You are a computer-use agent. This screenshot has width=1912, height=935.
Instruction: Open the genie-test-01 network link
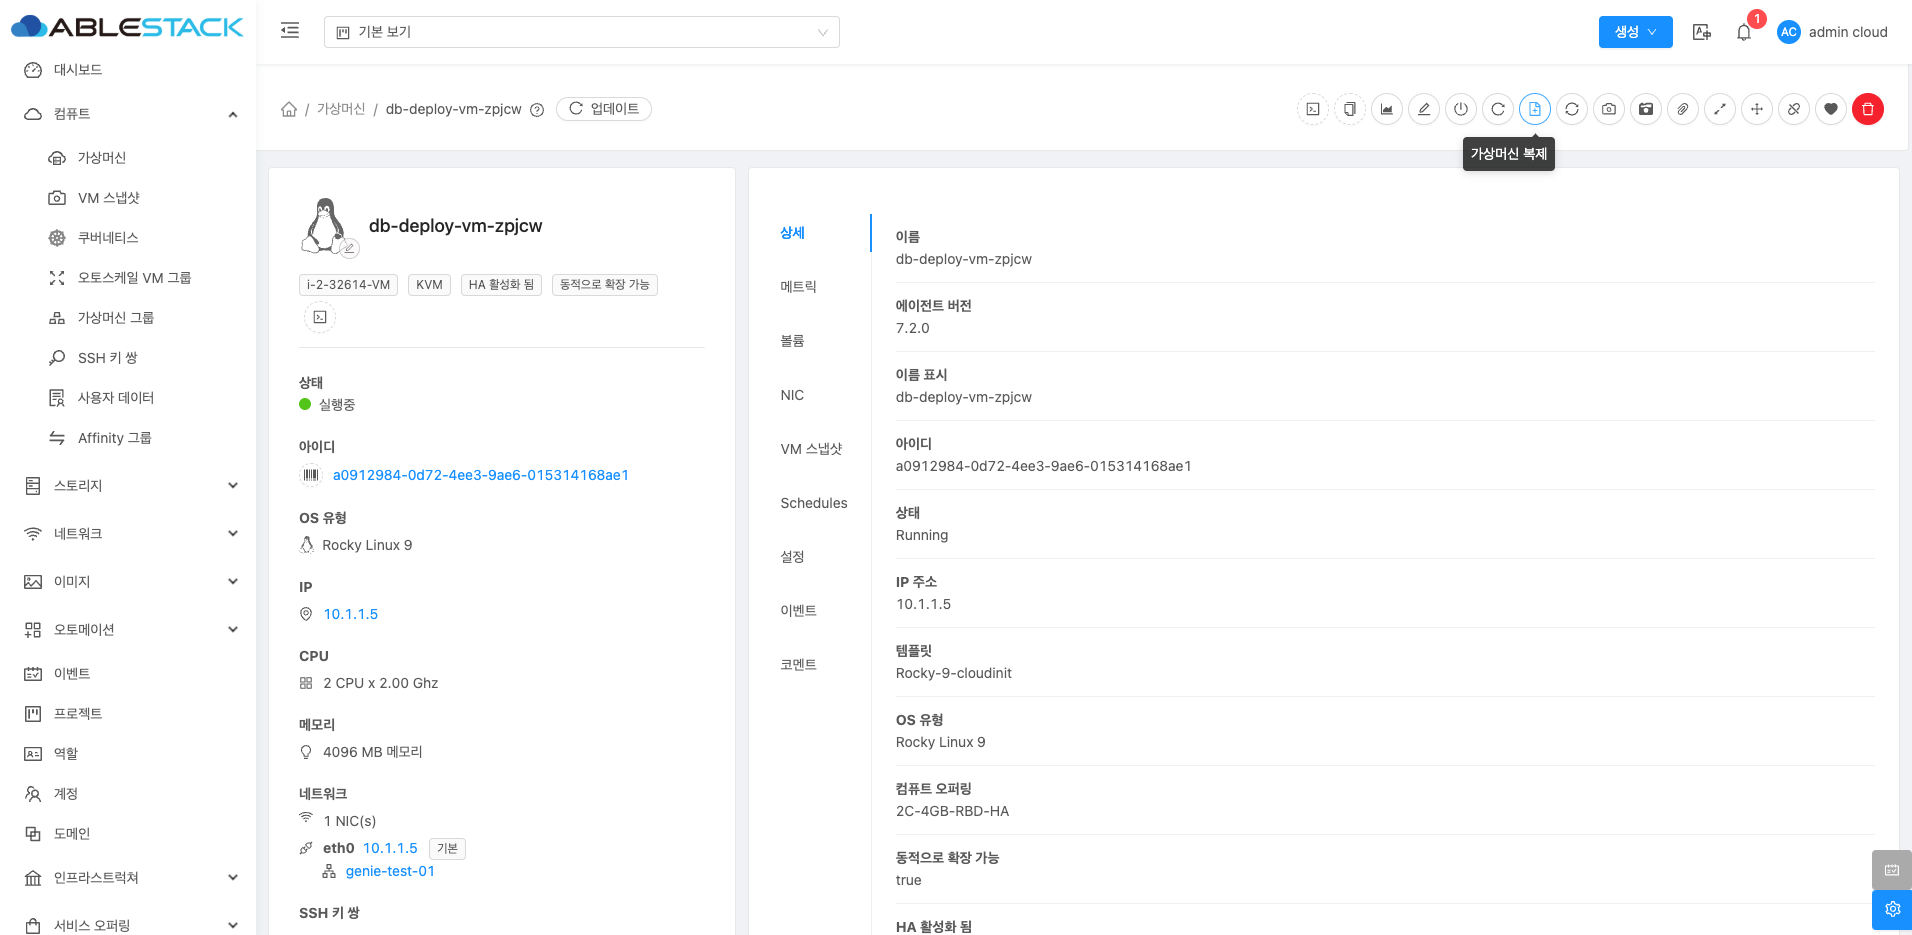(390, 871)
